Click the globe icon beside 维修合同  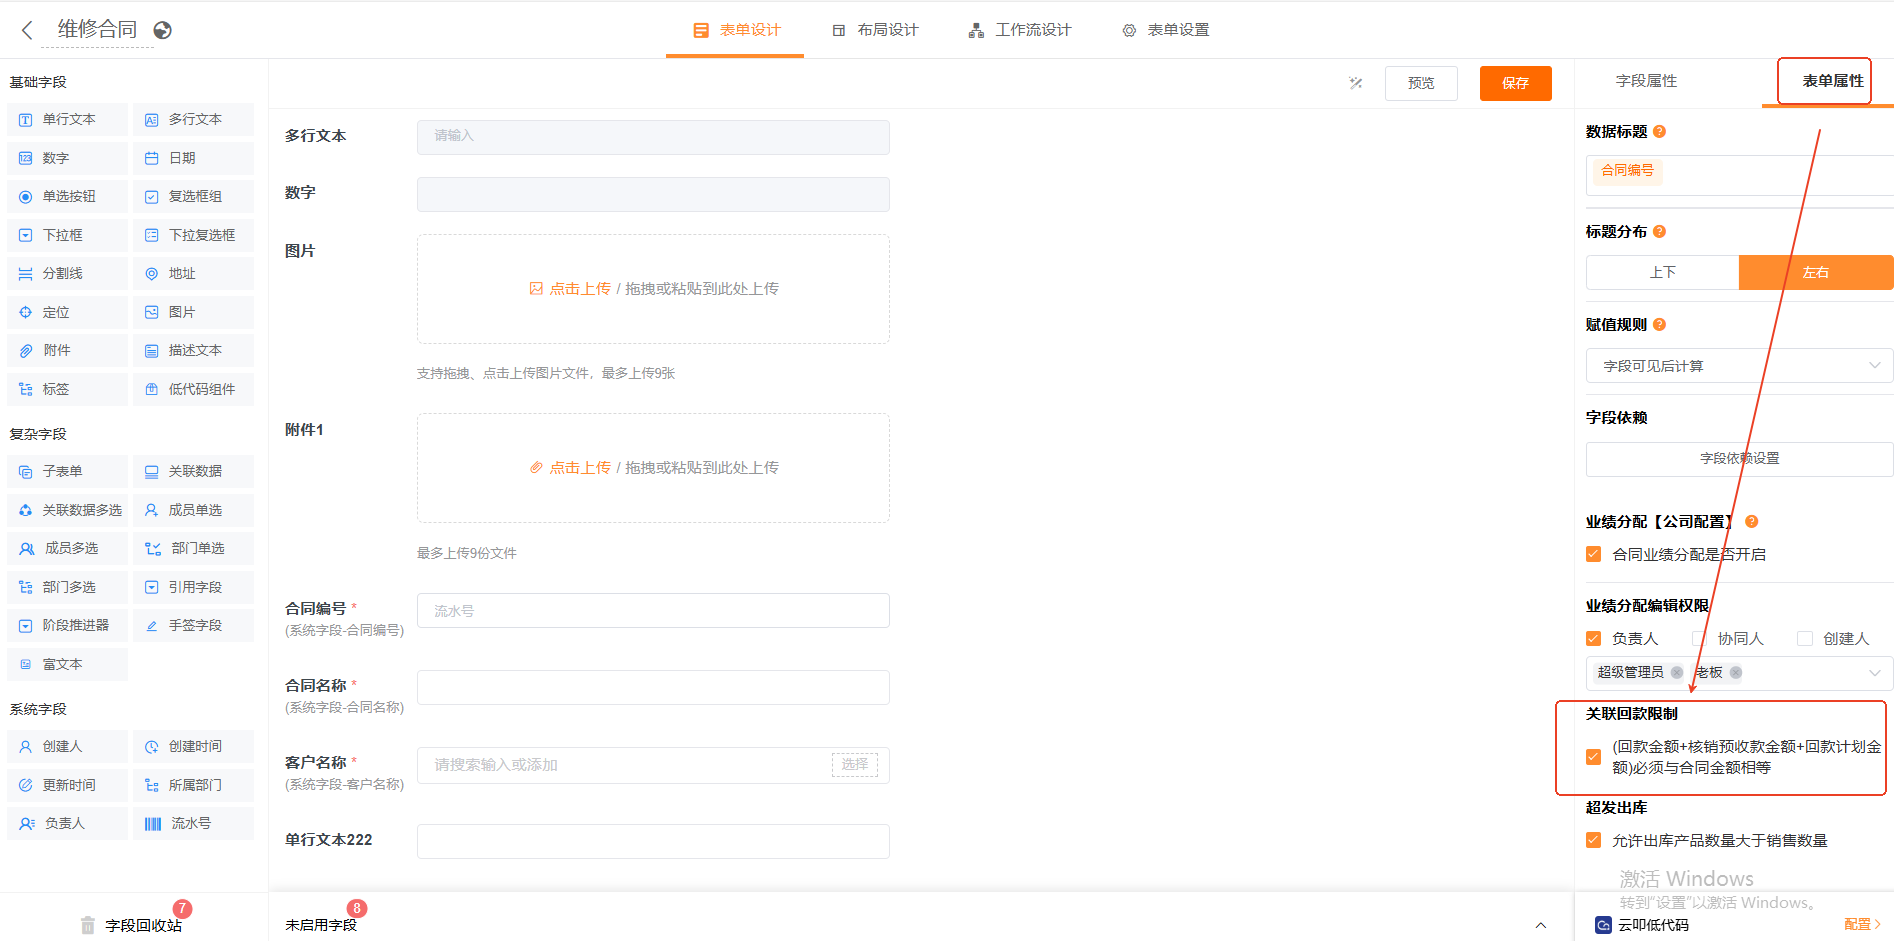(162, 30)
